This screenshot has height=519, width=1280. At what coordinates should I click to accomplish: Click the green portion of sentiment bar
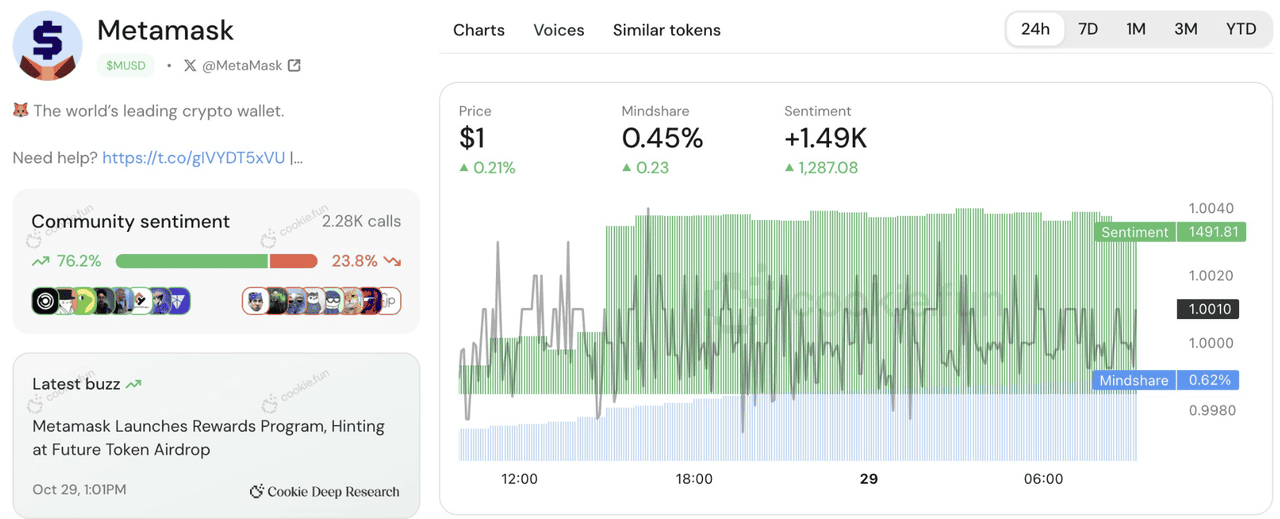[x=191, y=261]
